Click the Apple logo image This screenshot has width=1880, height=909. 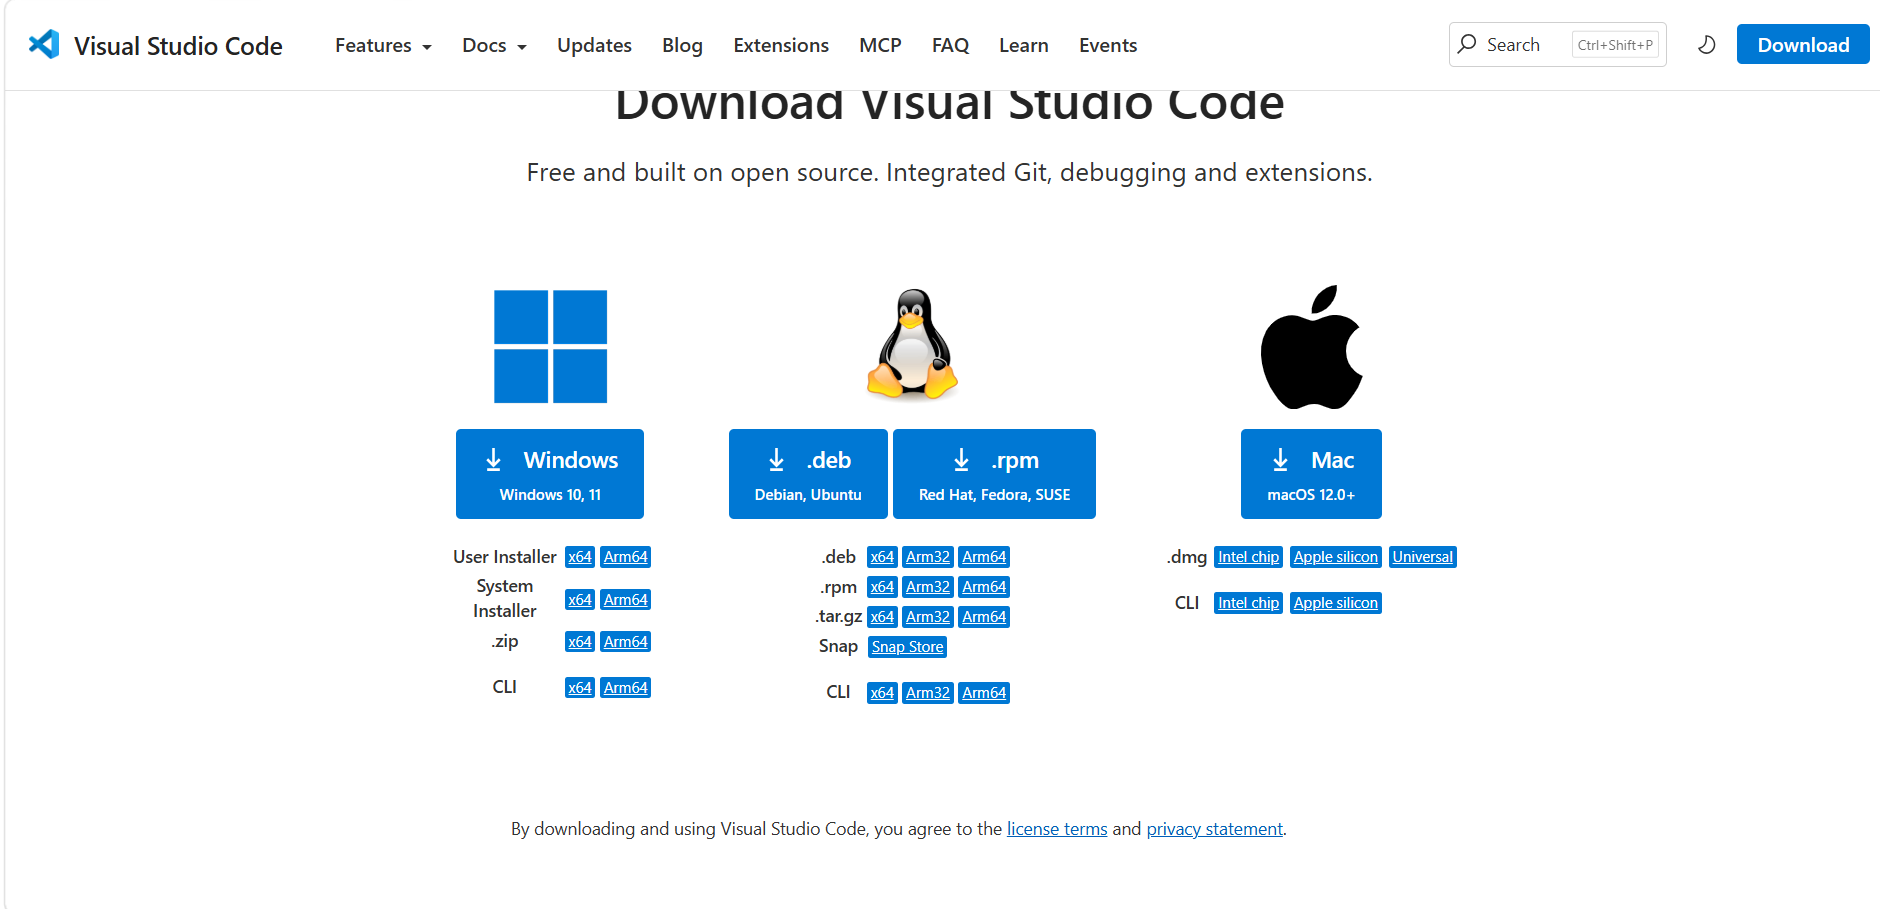(x=1311, y=347)
